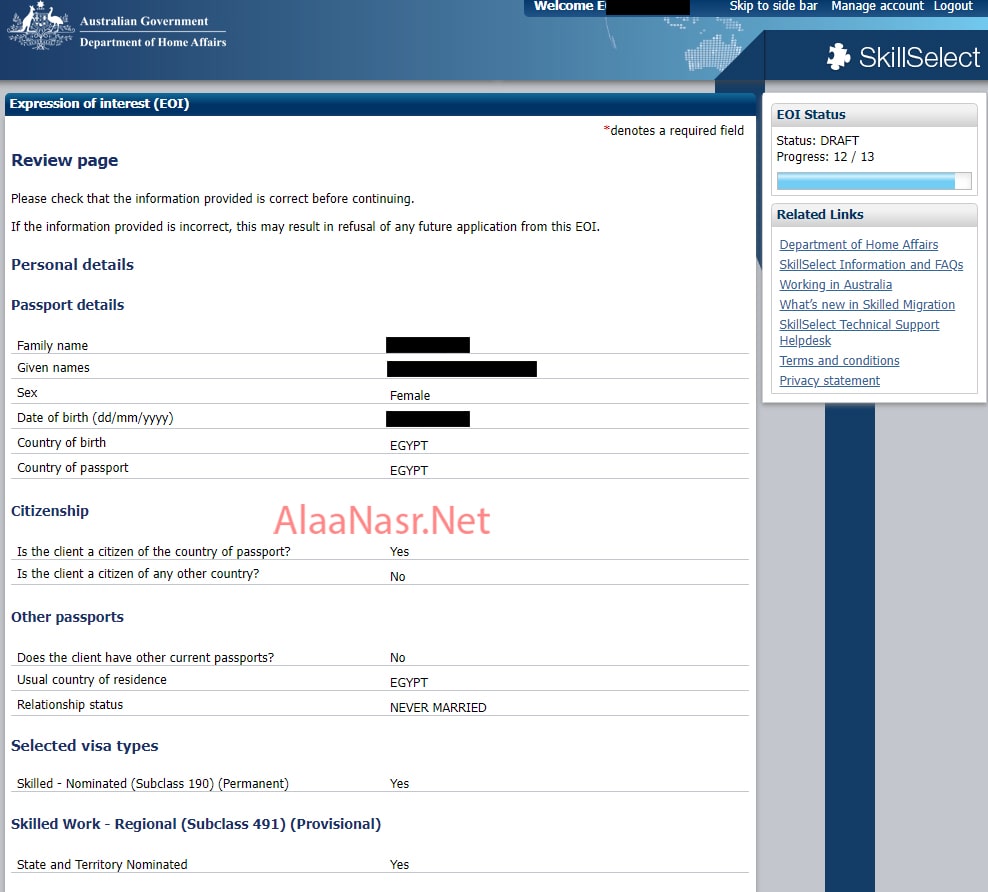Open the Privacy statement link

coord(829,381)
